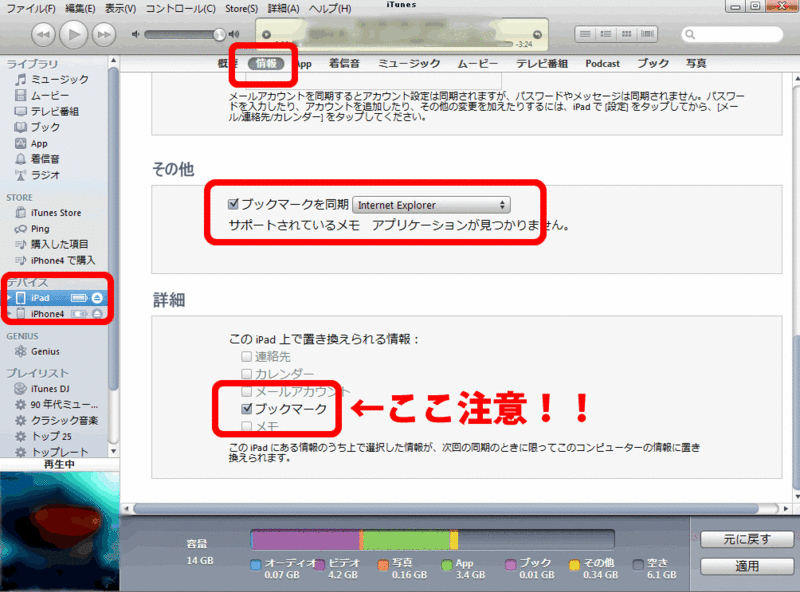Click the mute speaker icon left of volume
The image size is (800, 592).
tap(135, 34)
